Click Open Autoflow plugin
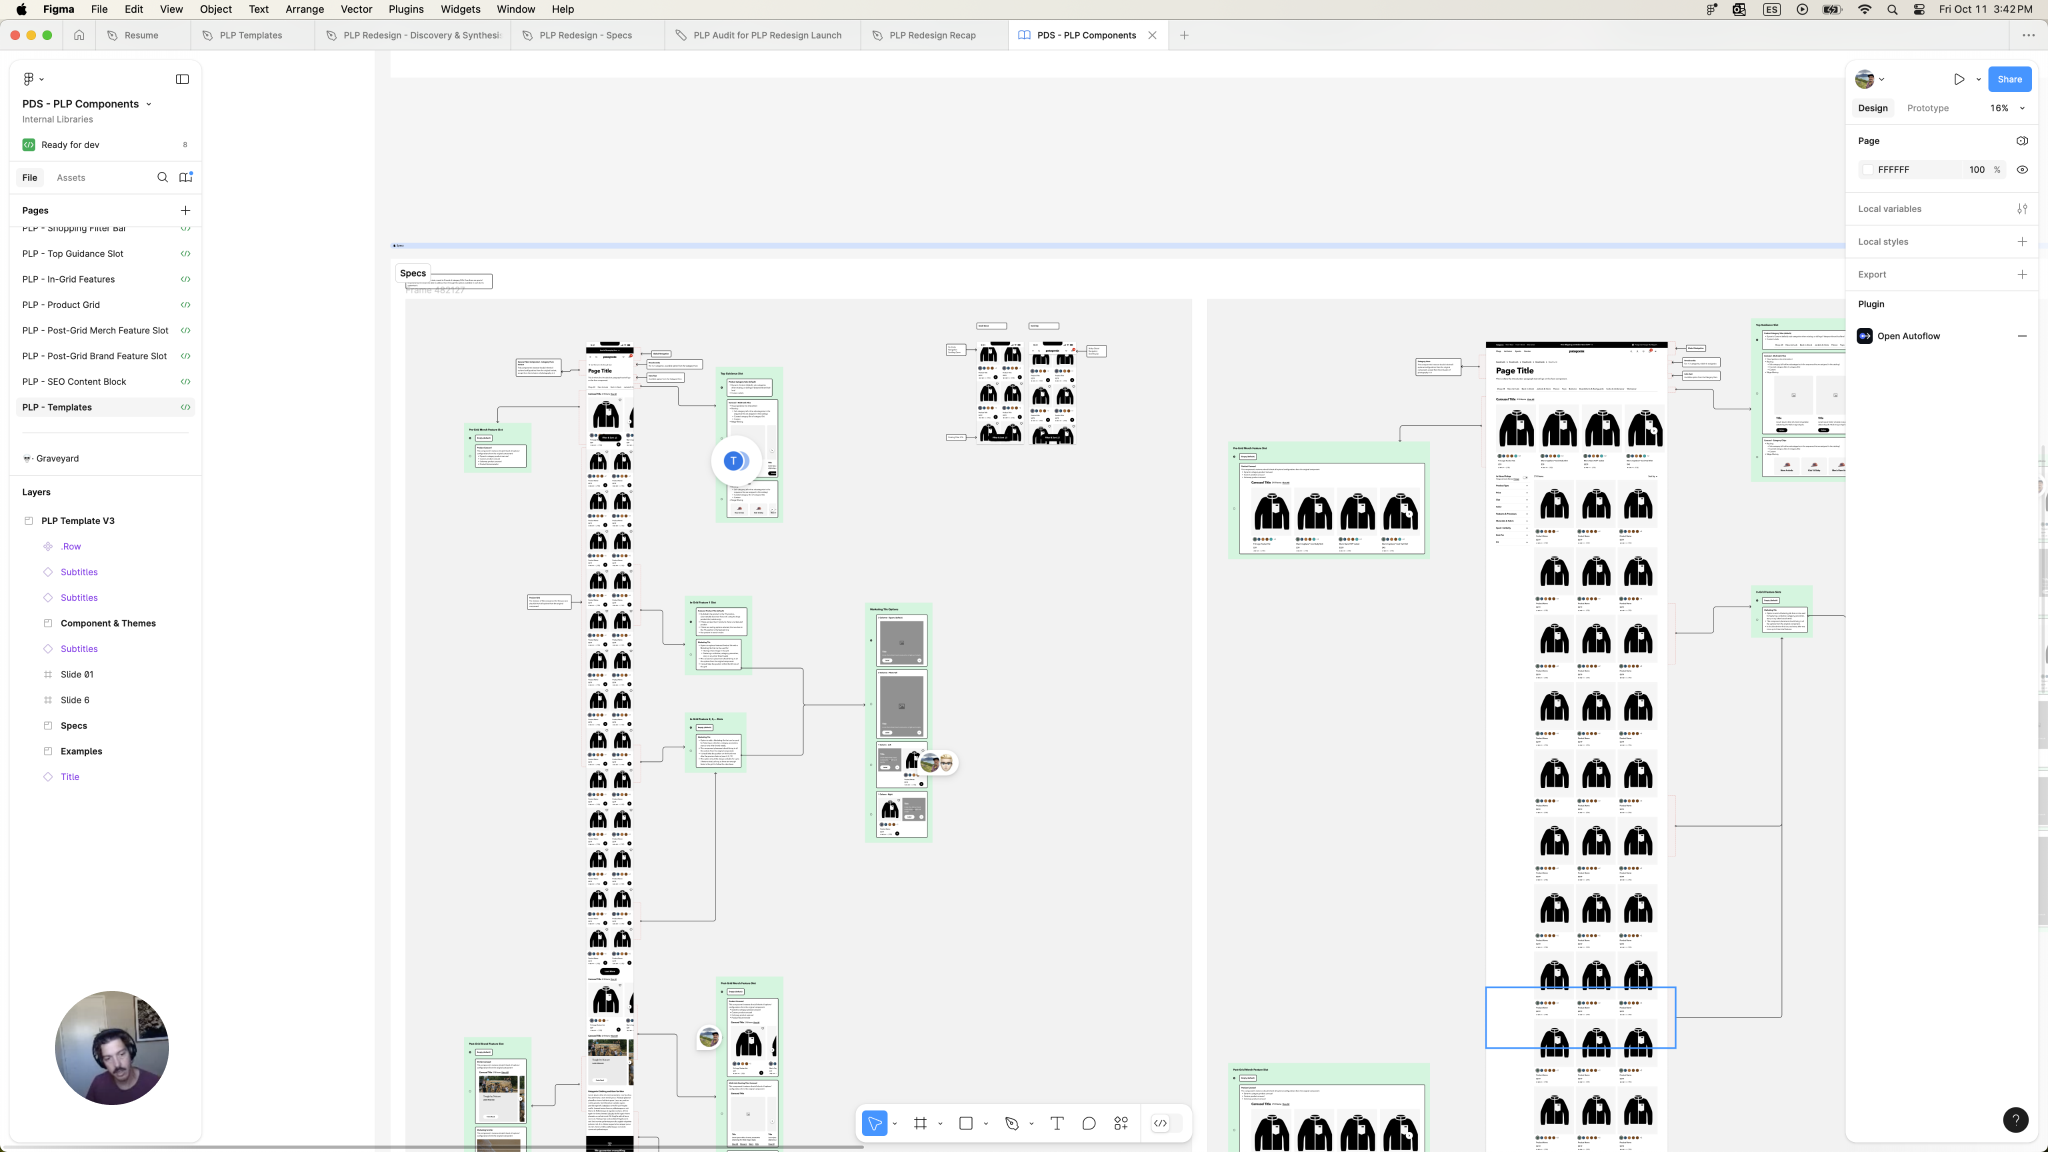This screenshot has height=1152, width=2048. [1908, 336]
